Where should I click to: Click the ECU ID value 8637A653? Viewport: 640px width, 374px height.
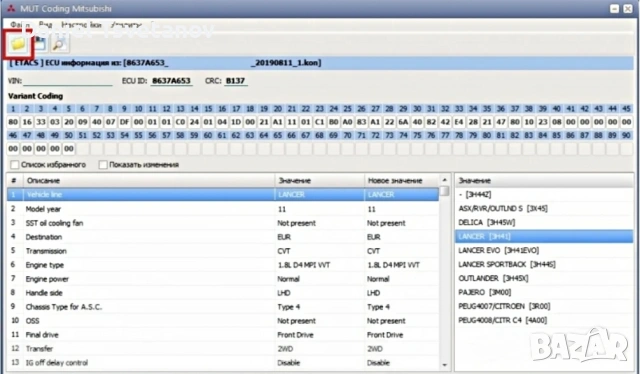171,81
